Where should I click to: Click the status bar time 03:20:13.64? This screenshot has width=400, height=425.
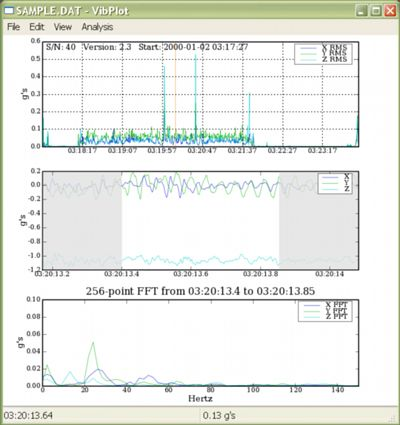pyautogui.click(x=28, y=415)
